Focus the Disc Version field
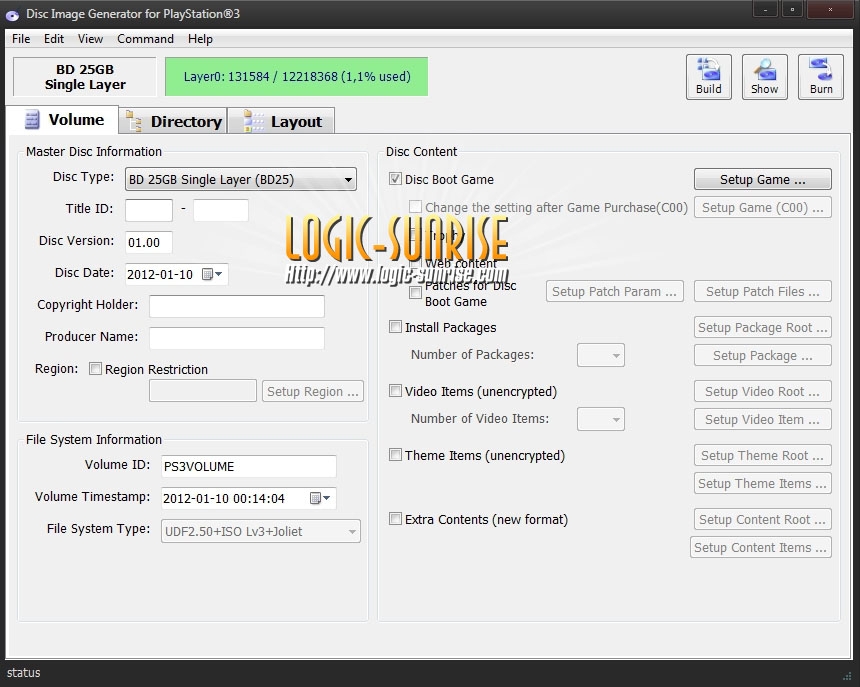Screen dimensions: 860x687 pos(149,242)
